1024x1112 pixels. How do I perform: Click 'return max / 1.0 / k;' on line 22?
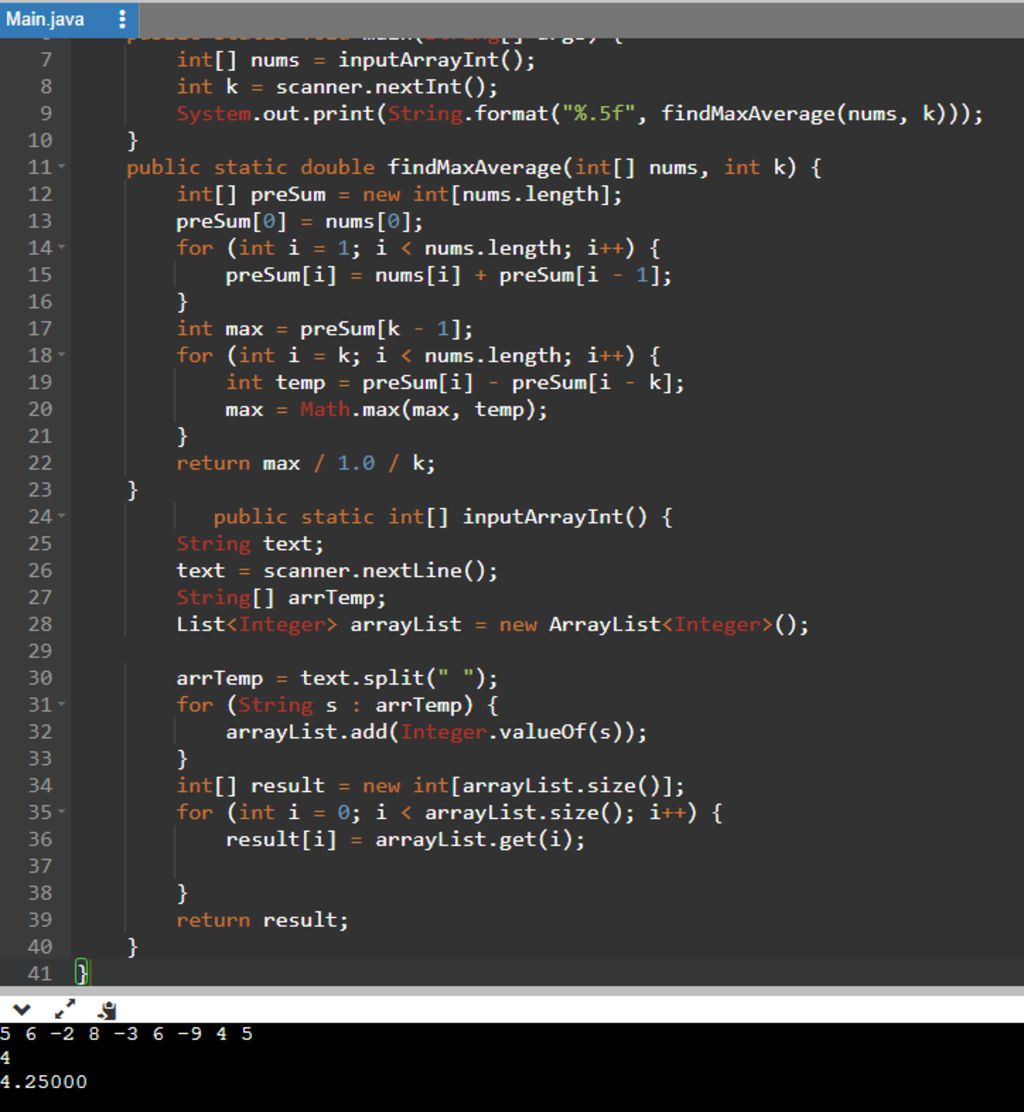click(x=306, y=464)
